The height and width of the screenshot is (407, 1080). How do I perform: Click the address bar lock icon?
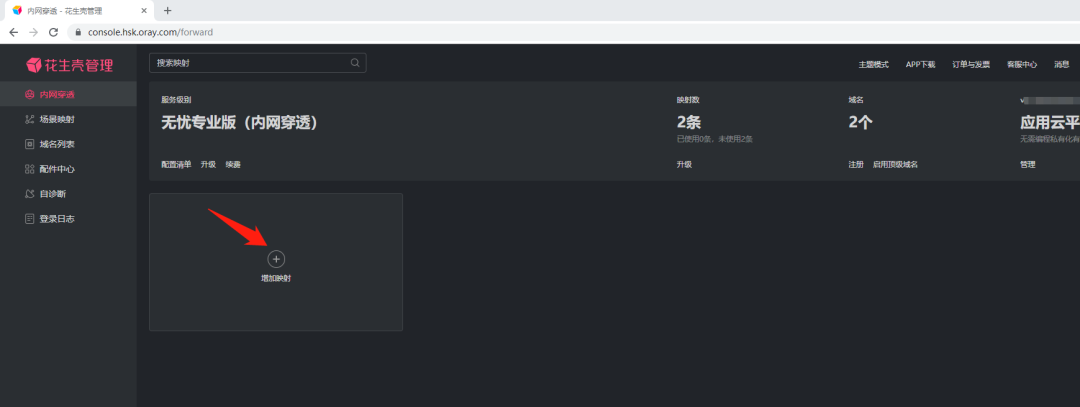(x=78, y=32)
